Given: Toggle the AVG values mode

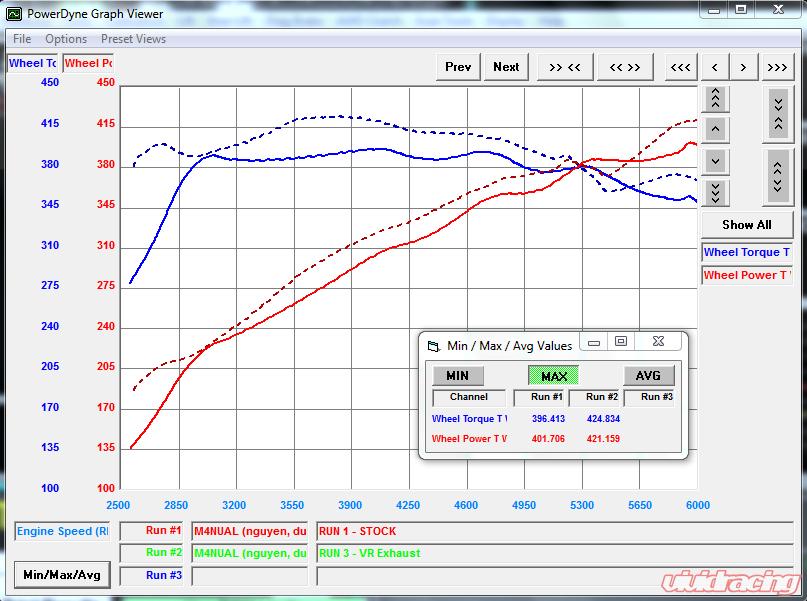Looking at the screenshot, I should [x=648, y=376].
